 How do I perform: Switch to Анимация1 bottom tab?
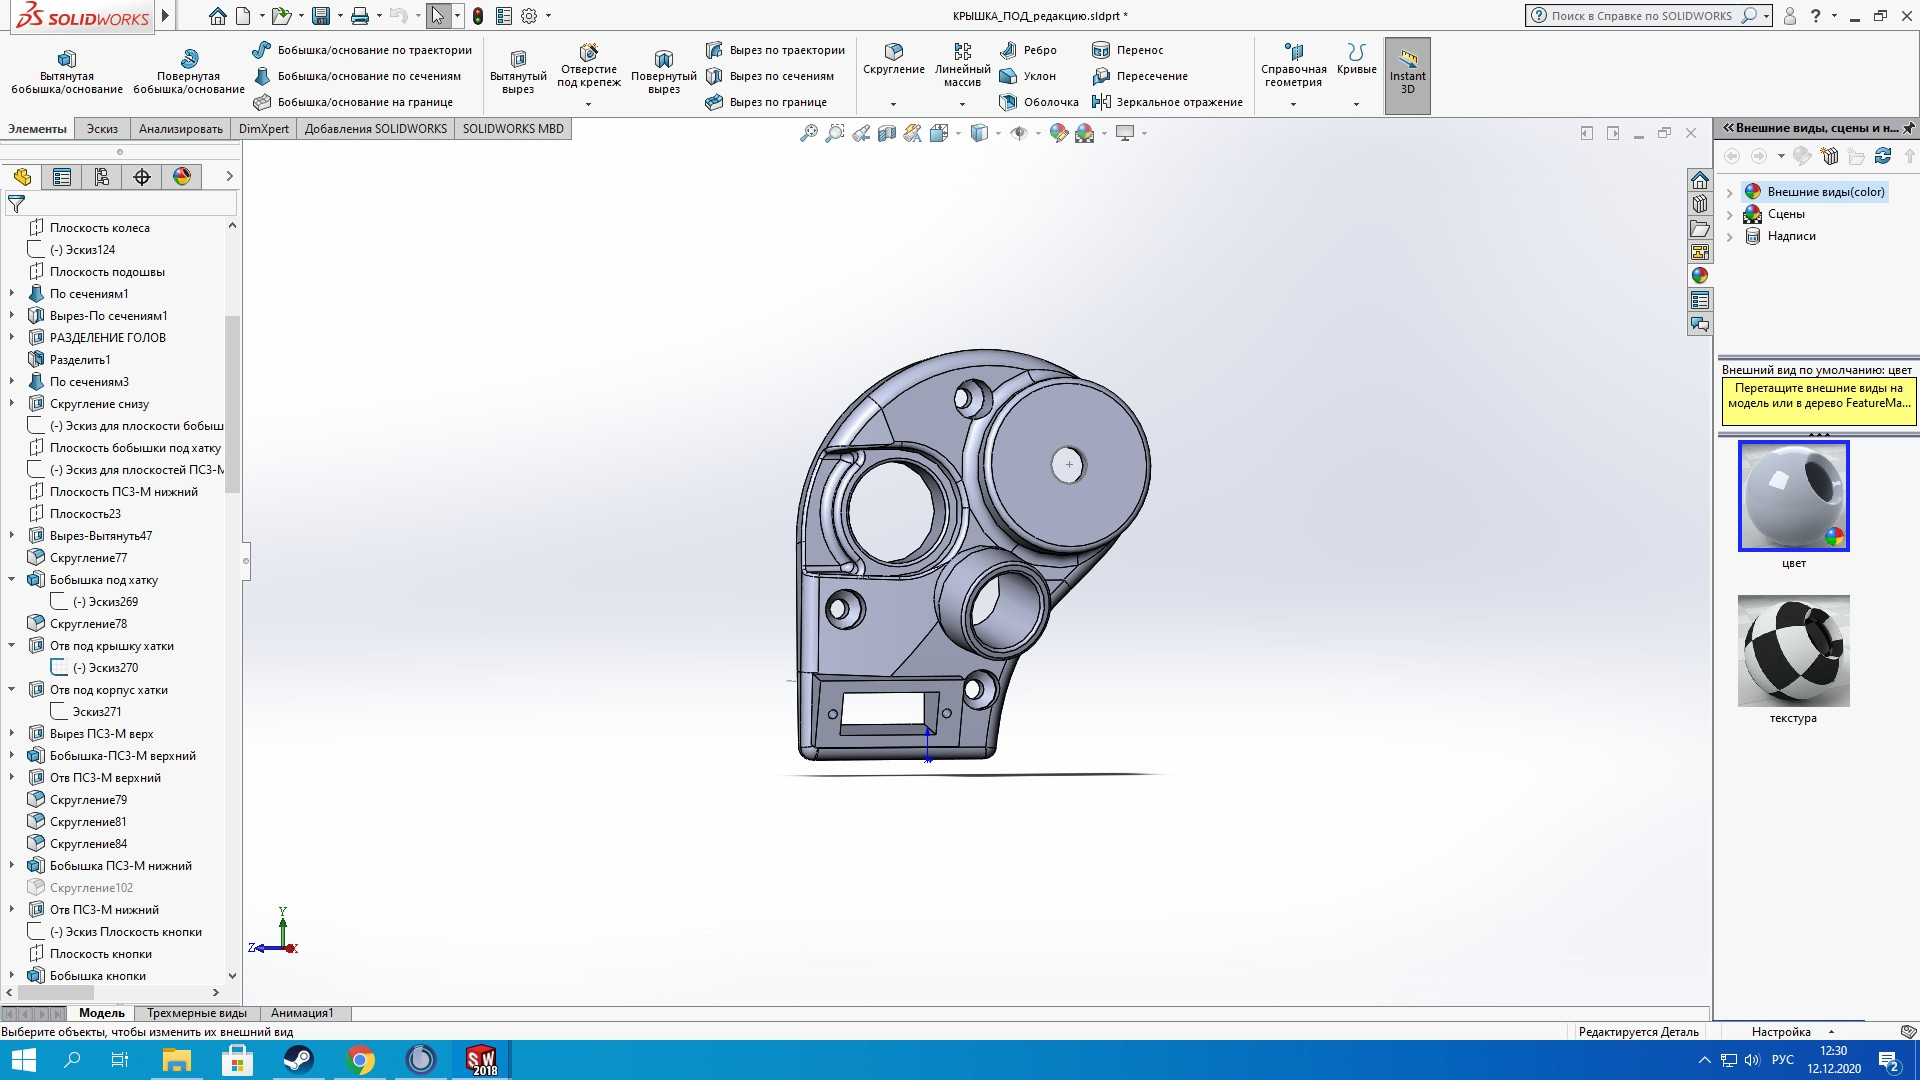[x=302, y=1013]
